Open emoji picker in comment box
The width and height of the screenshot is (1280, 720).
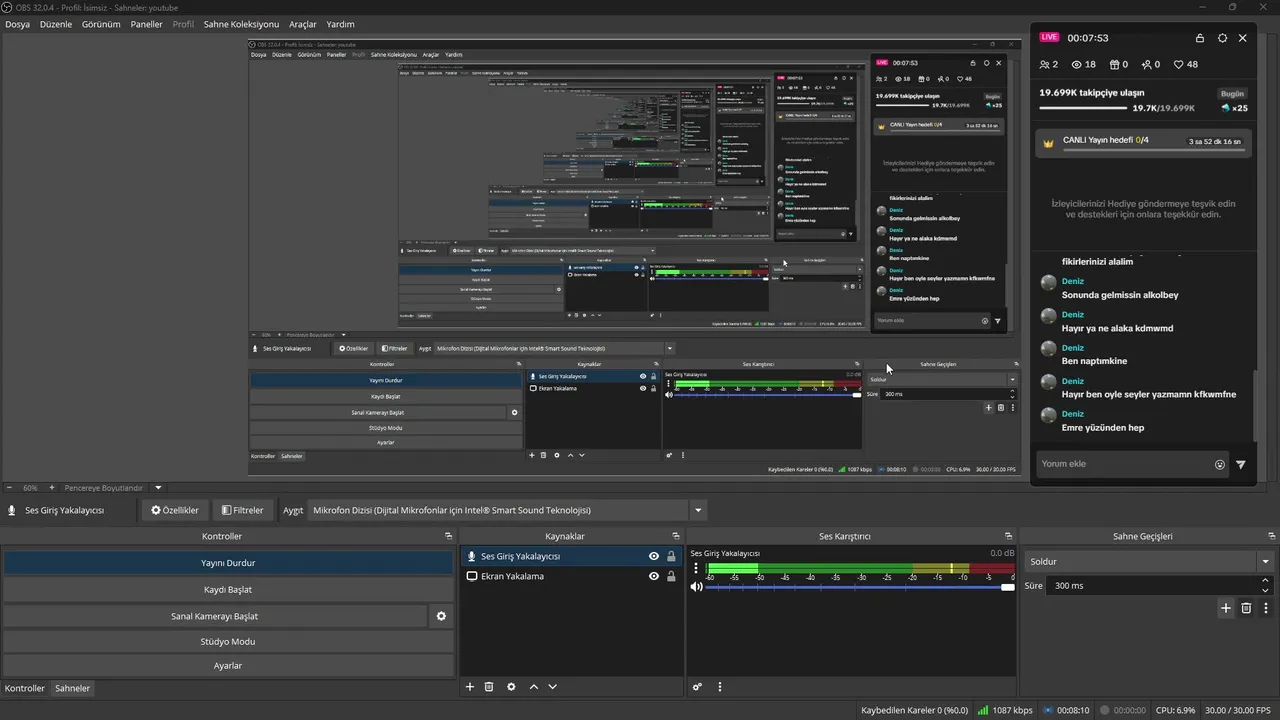click(x=1219, y=464)
